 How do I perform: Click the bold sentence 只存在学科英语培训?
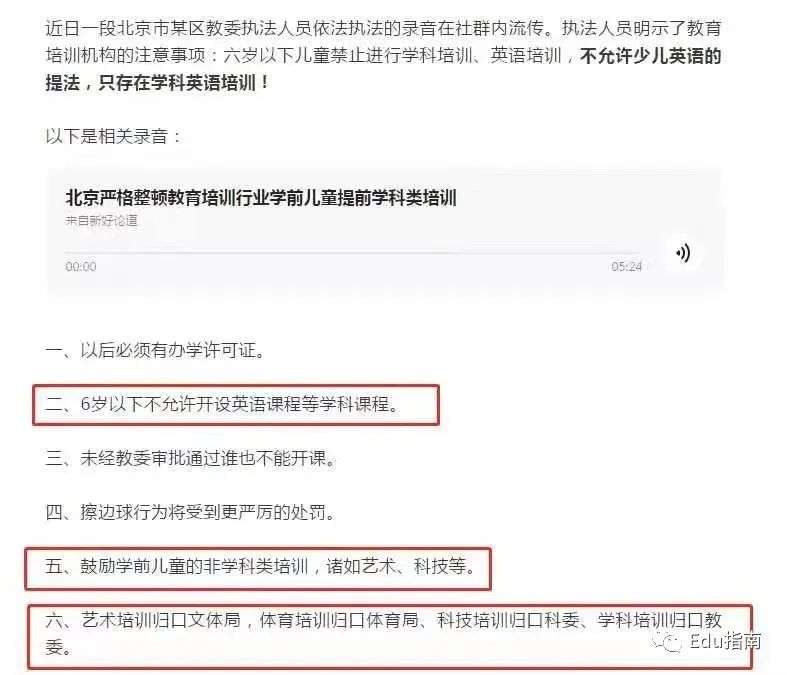pos(183,83)
